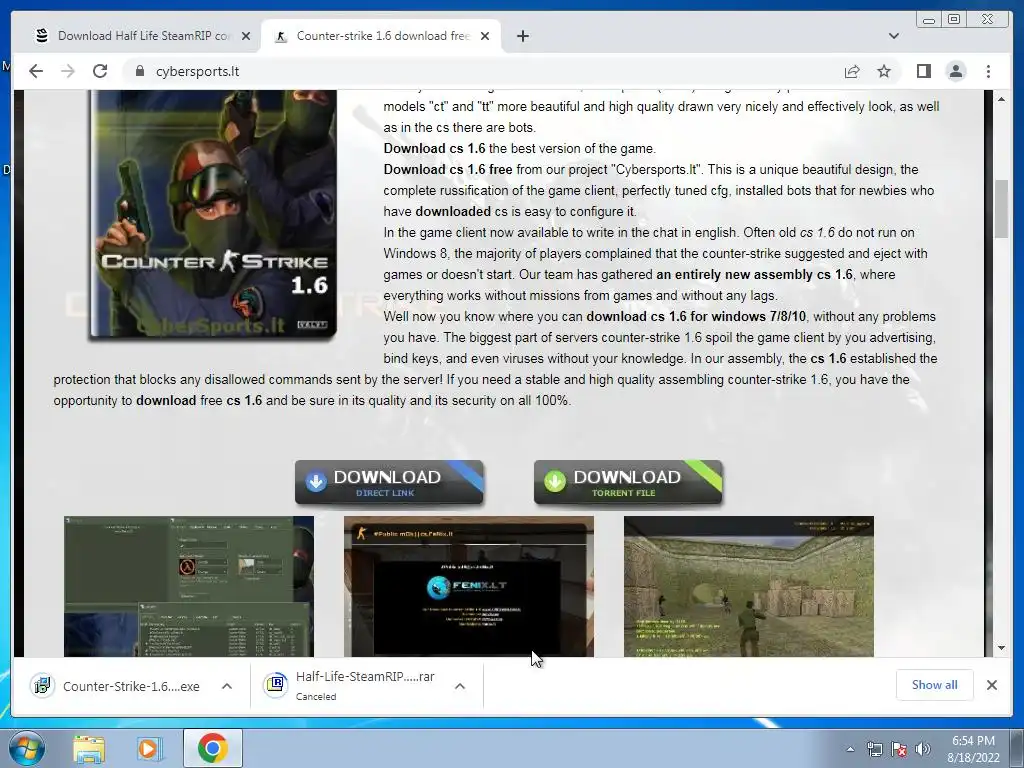Screen dimensions: 1024x768
Task: Share this page using the share icon
Action: pos(852,71)
